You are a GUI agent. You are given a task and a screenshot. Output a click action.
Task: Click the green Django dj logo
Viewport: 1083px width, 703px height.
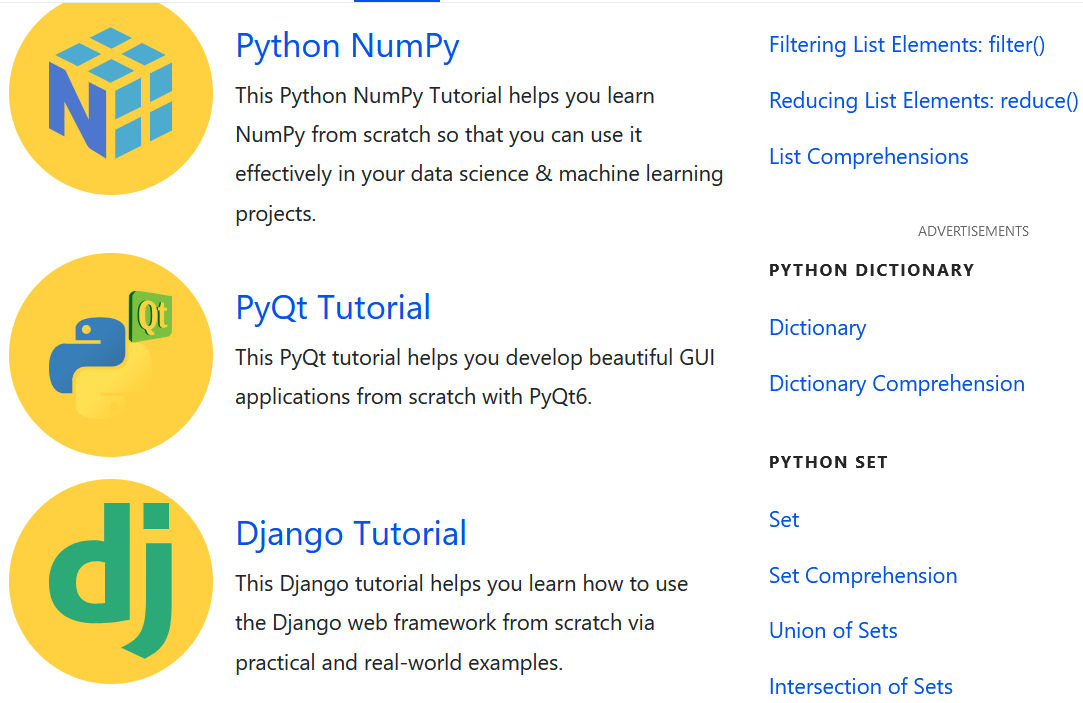tap(111, 581)
